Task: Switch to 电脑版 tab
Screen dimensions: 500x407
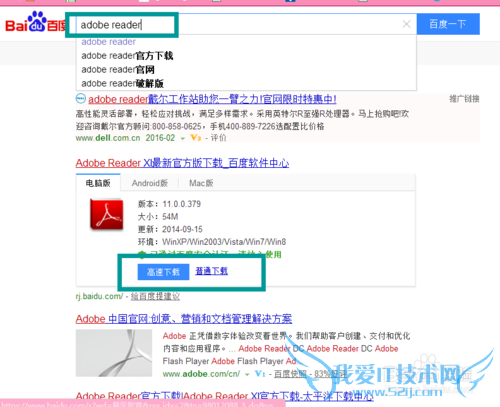Action: 98,183
